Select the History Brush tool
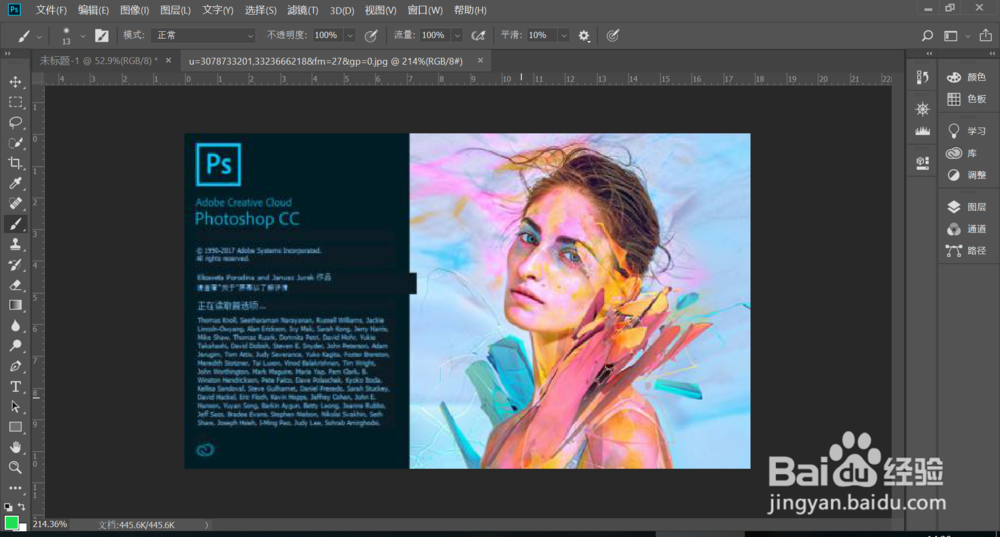Image resolution: width=1000 pixels, height=537 pixels. click(x=15, y=265)
